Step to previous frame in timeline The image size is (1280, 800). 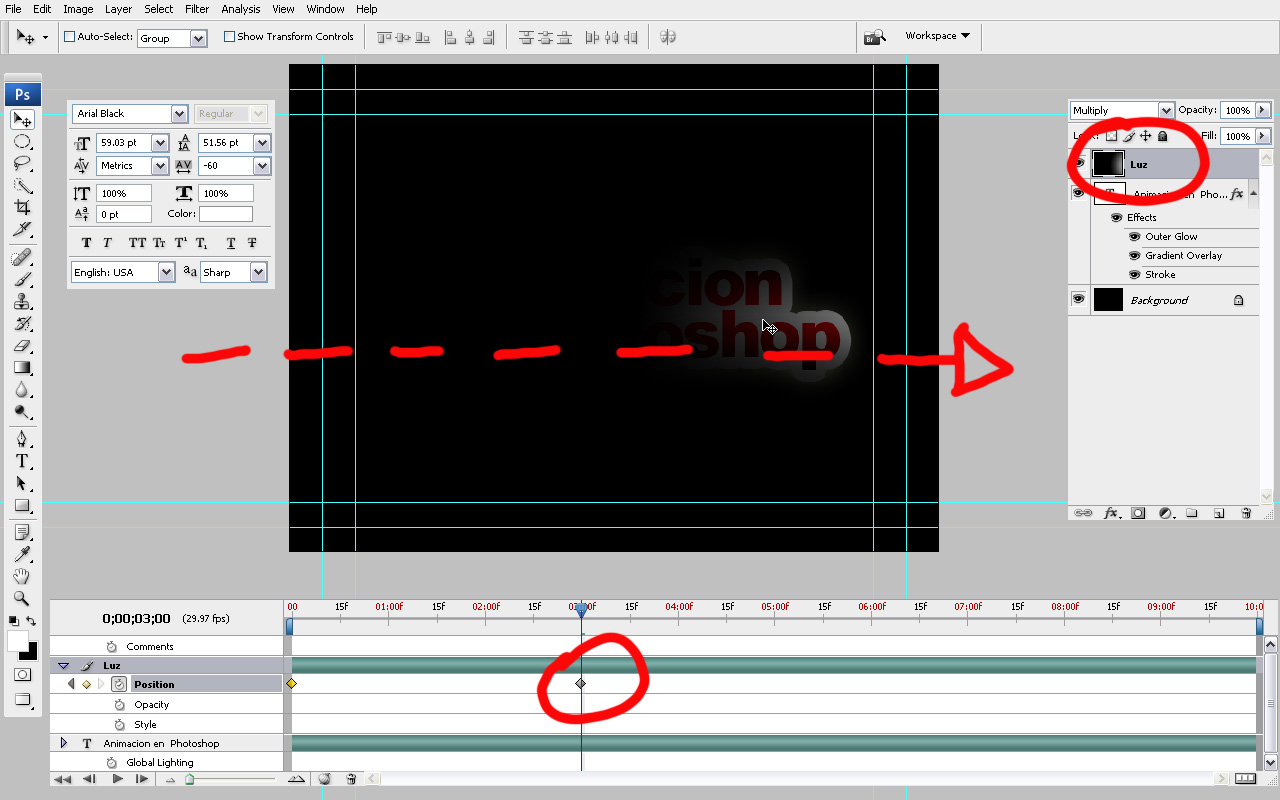90,779
